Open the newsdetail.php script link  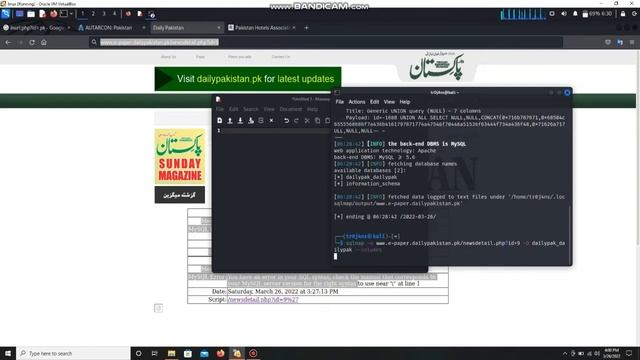263,299
